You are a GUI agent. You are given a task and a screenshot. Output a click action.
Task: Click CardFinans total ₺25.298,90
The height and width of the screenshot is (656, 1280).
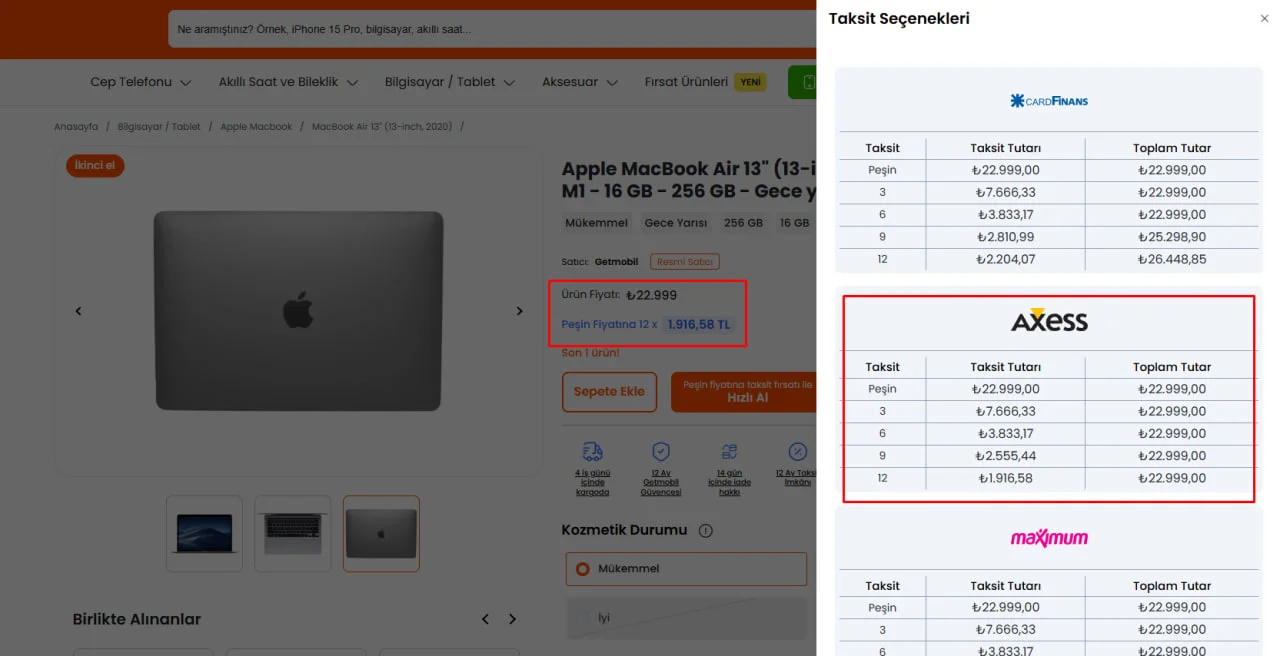coord(1172,237)
